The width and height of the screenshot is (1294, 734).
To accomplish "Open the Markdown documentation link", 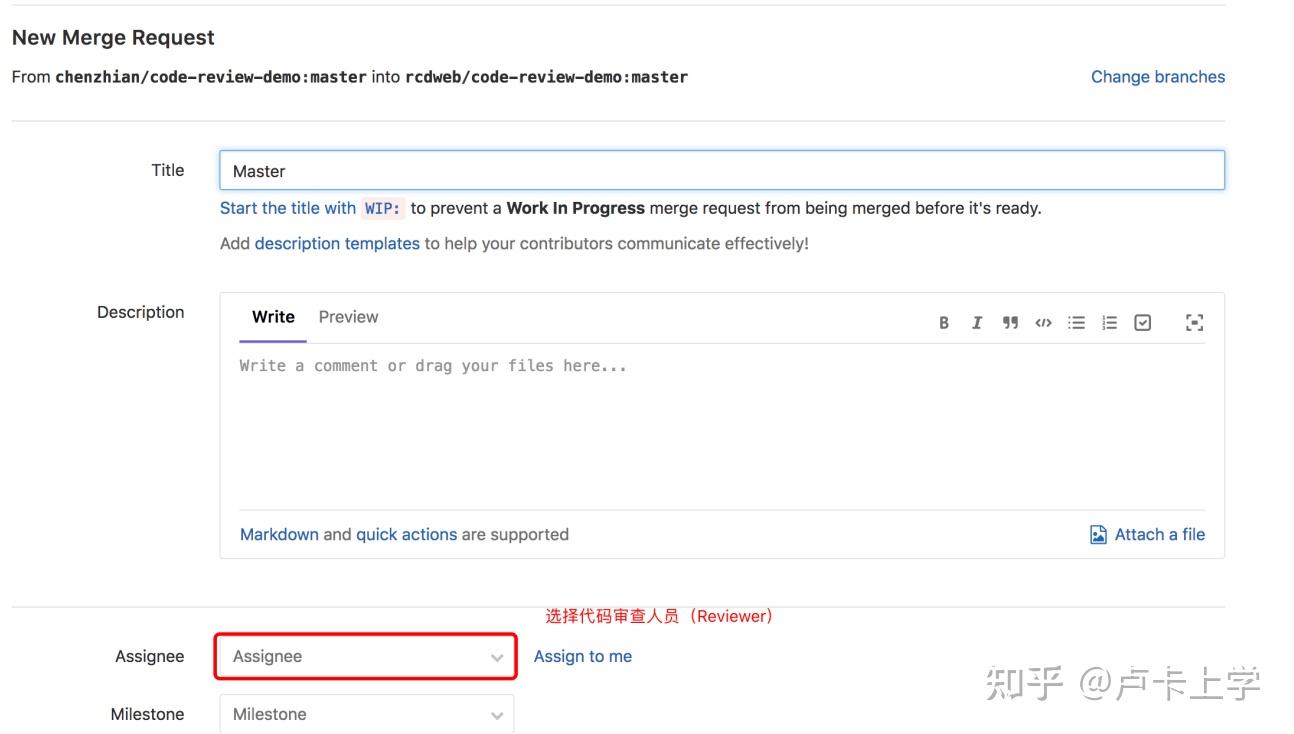I will [279, 533].
